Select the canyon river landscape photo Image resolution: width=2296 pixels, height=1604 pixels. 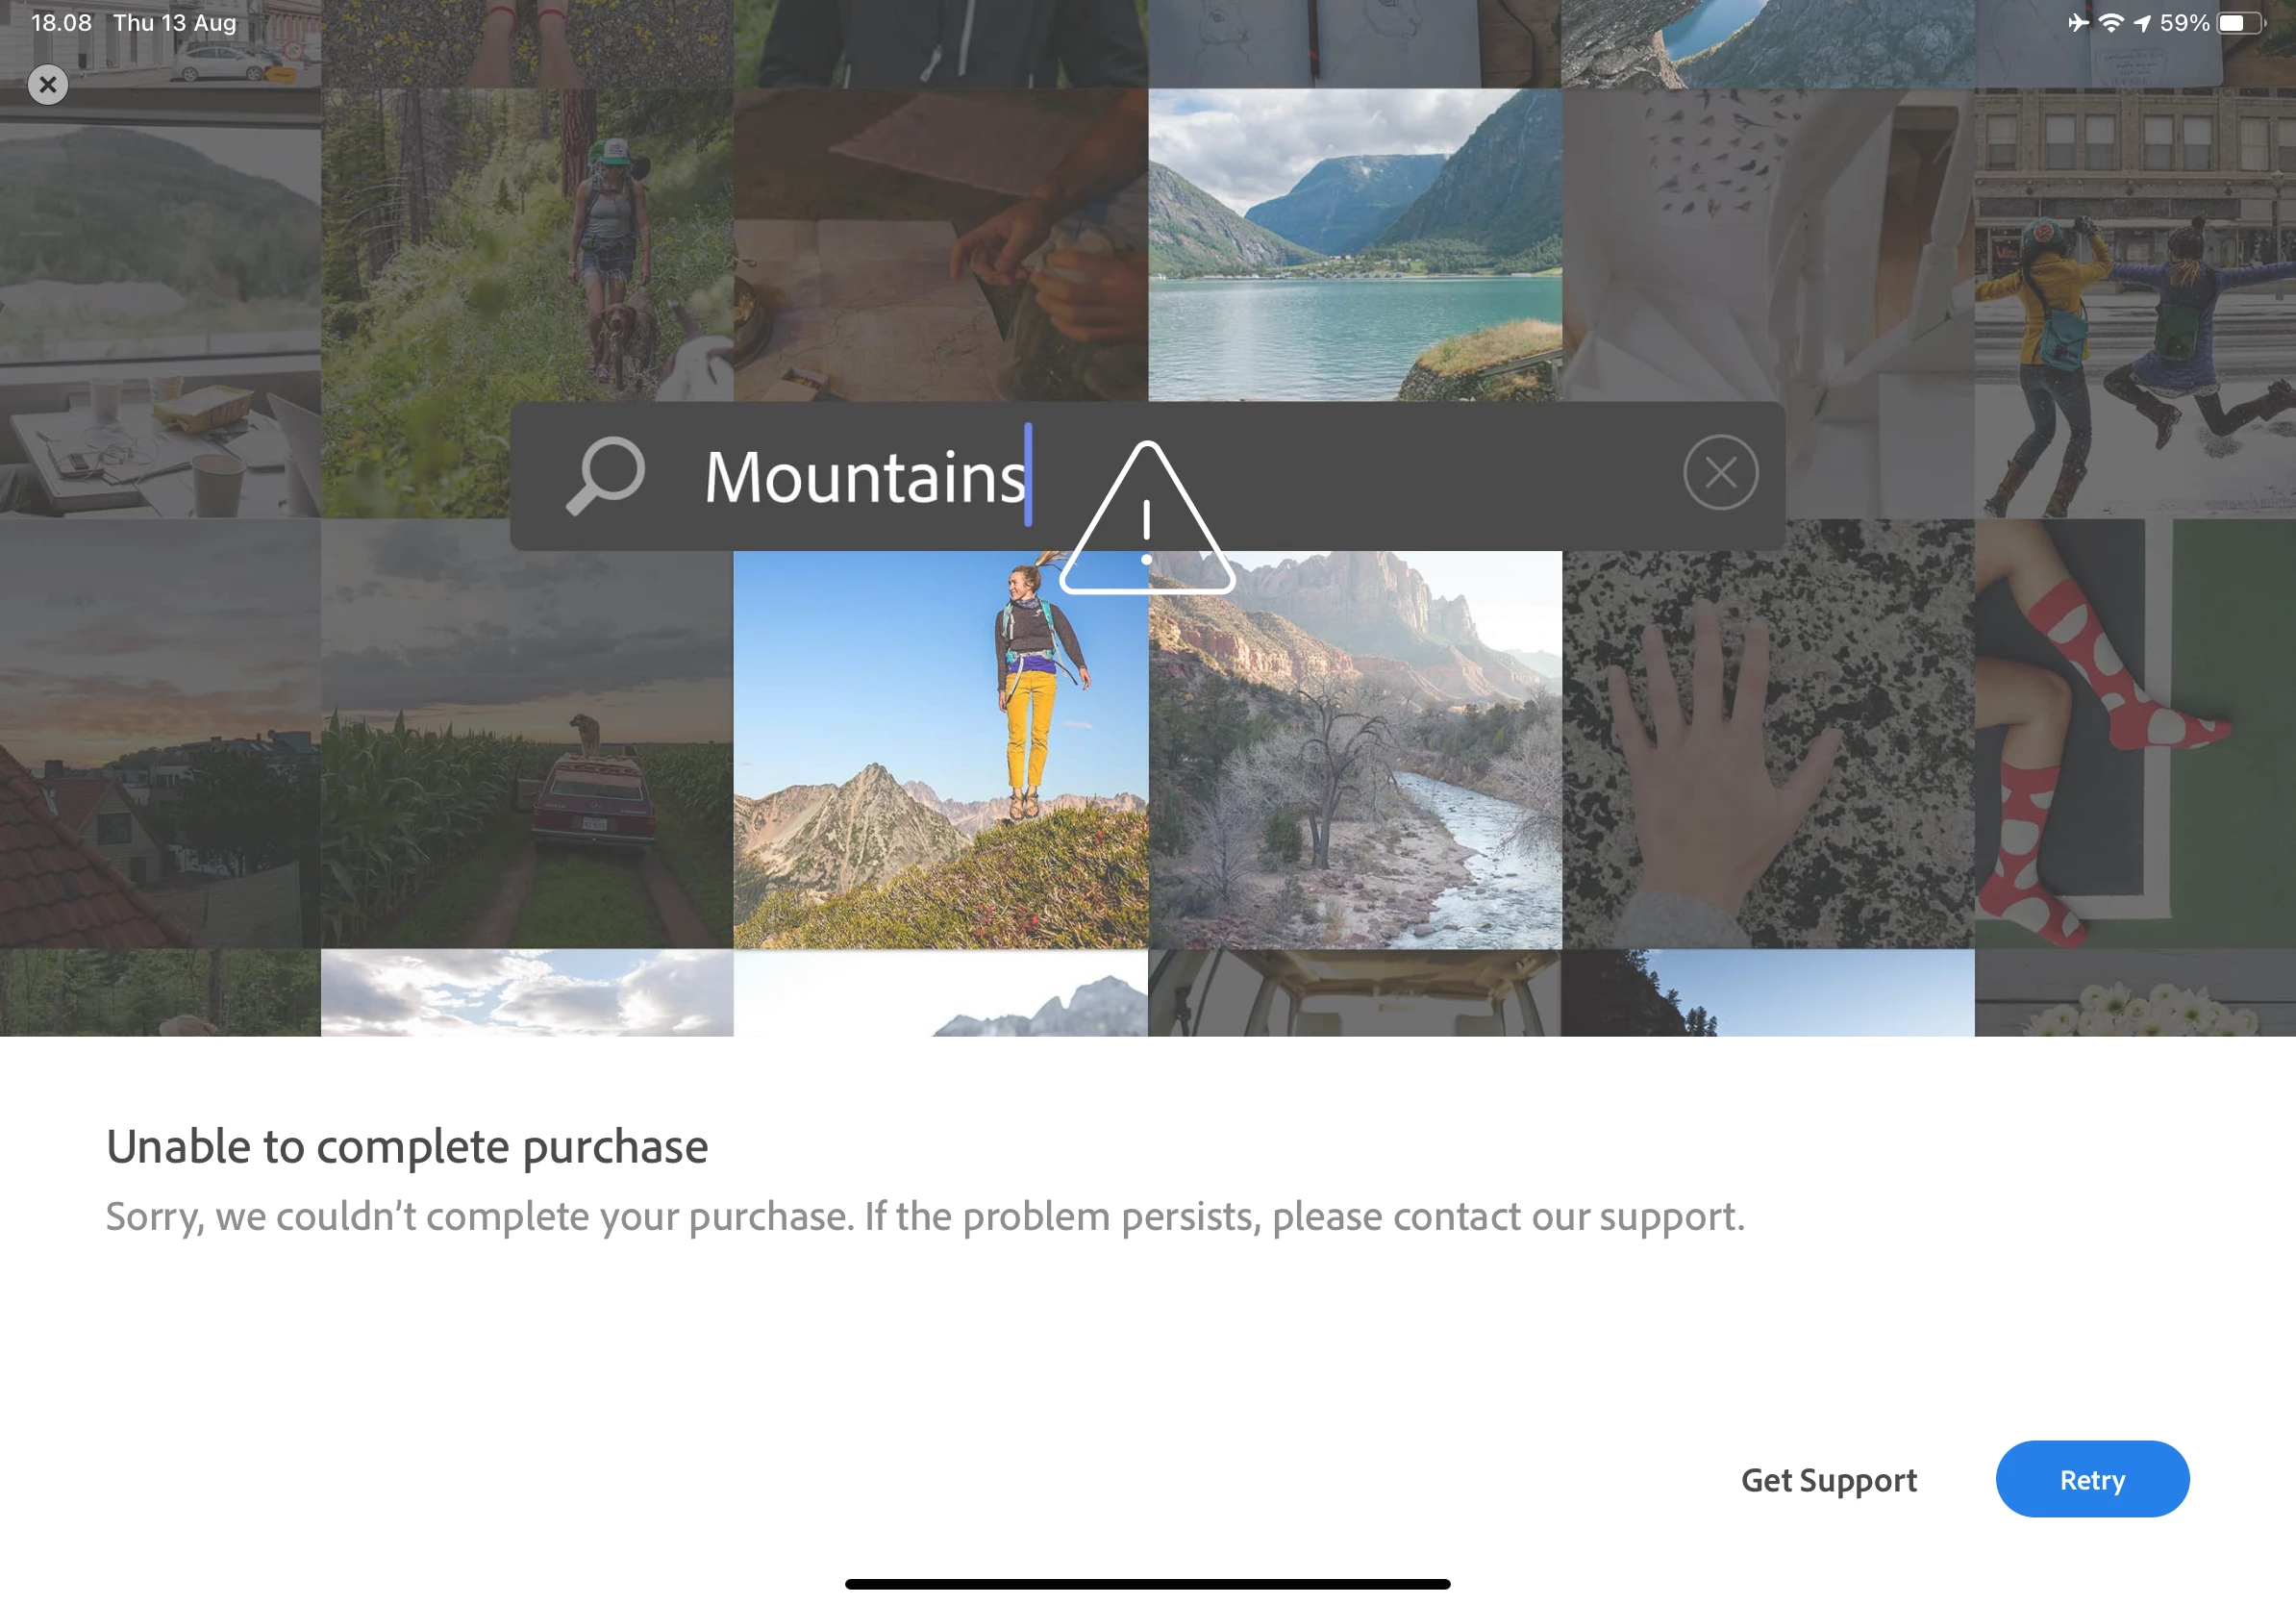tap(1355, 750)
